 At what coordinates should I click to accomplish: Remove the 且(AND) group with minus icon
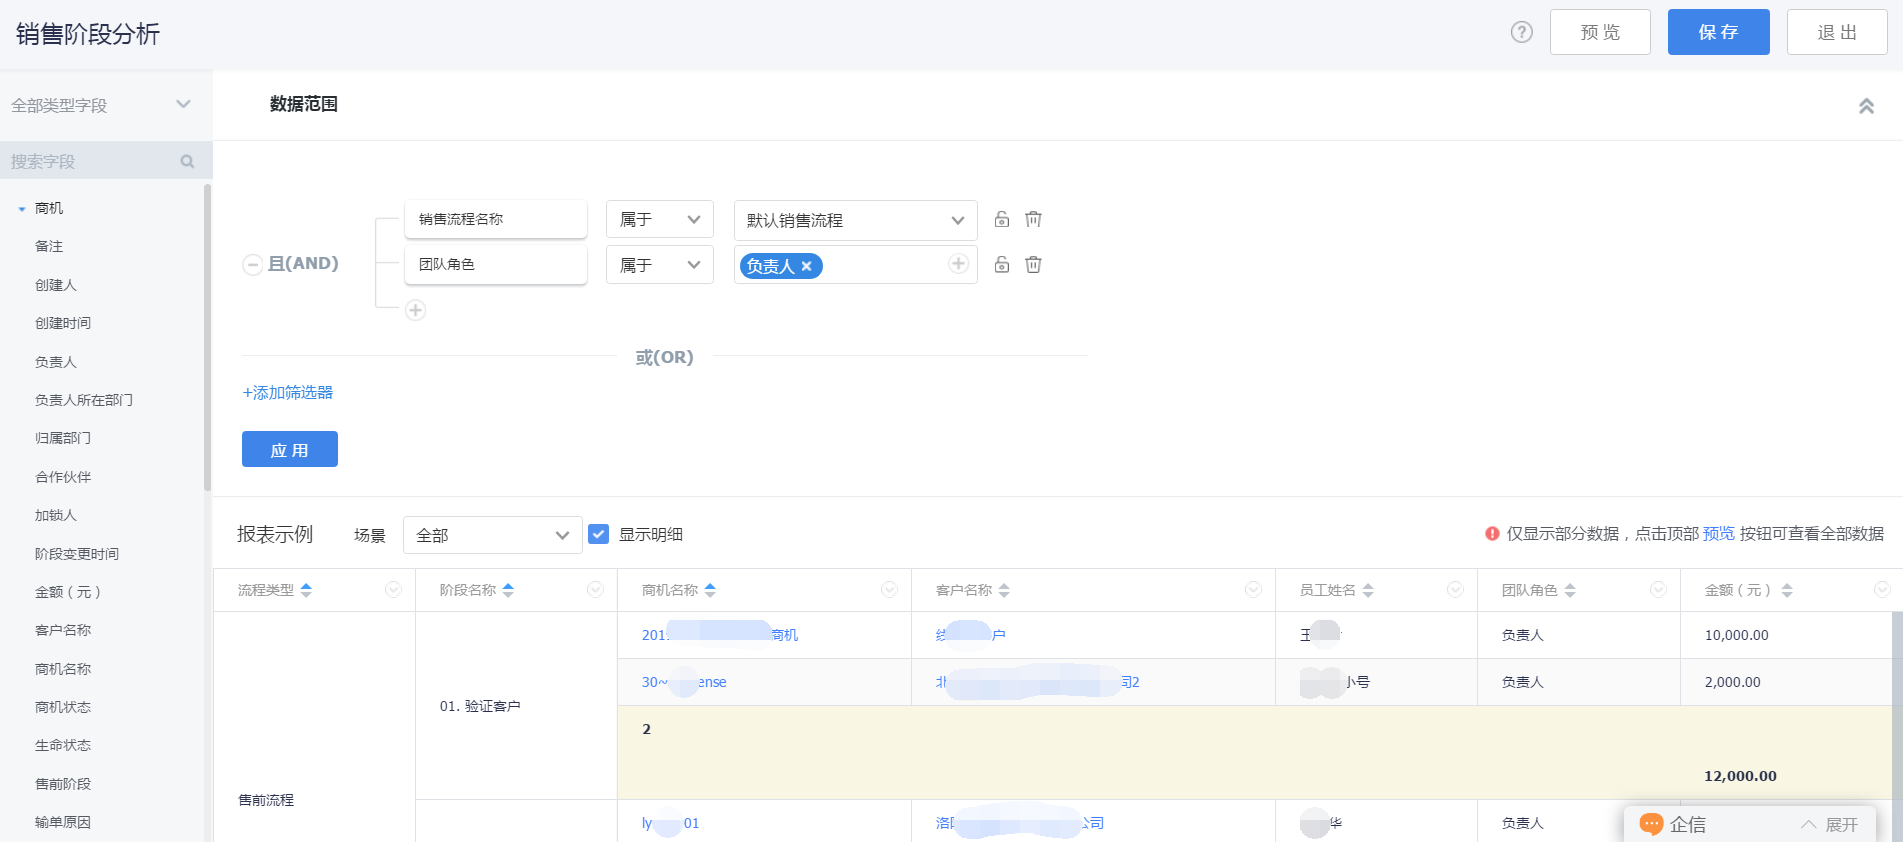tap(253, 264)
